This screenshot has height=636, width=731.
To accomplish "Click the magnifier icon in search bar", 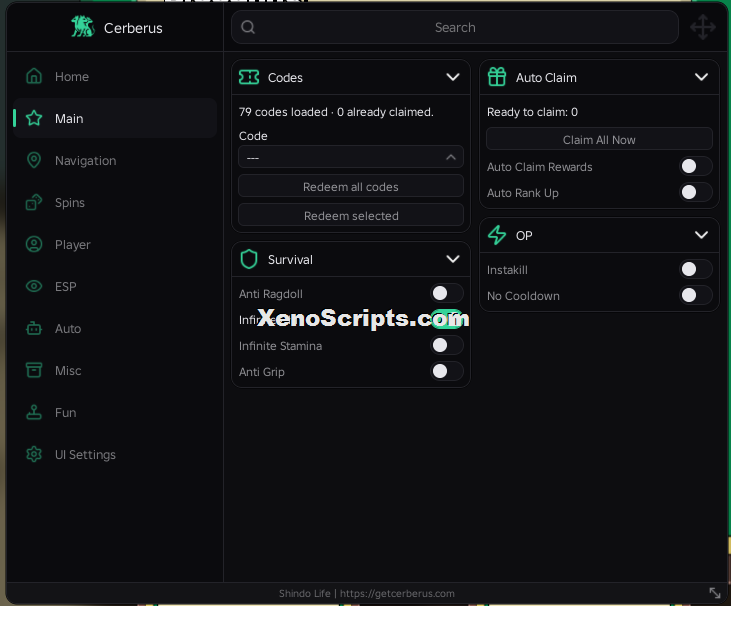I will (x=248, y=27).
